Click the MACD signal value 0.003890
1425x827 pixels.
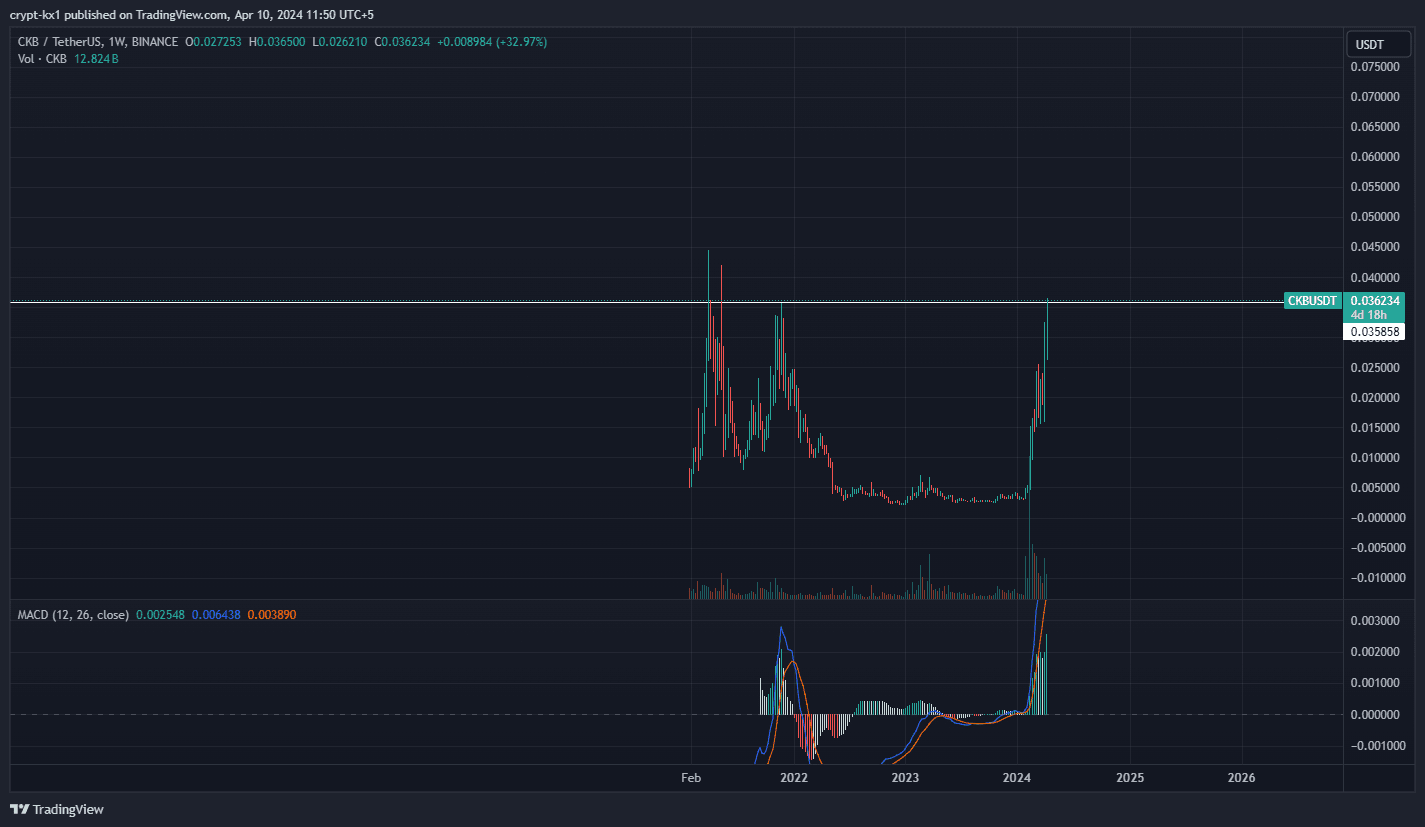271,615
